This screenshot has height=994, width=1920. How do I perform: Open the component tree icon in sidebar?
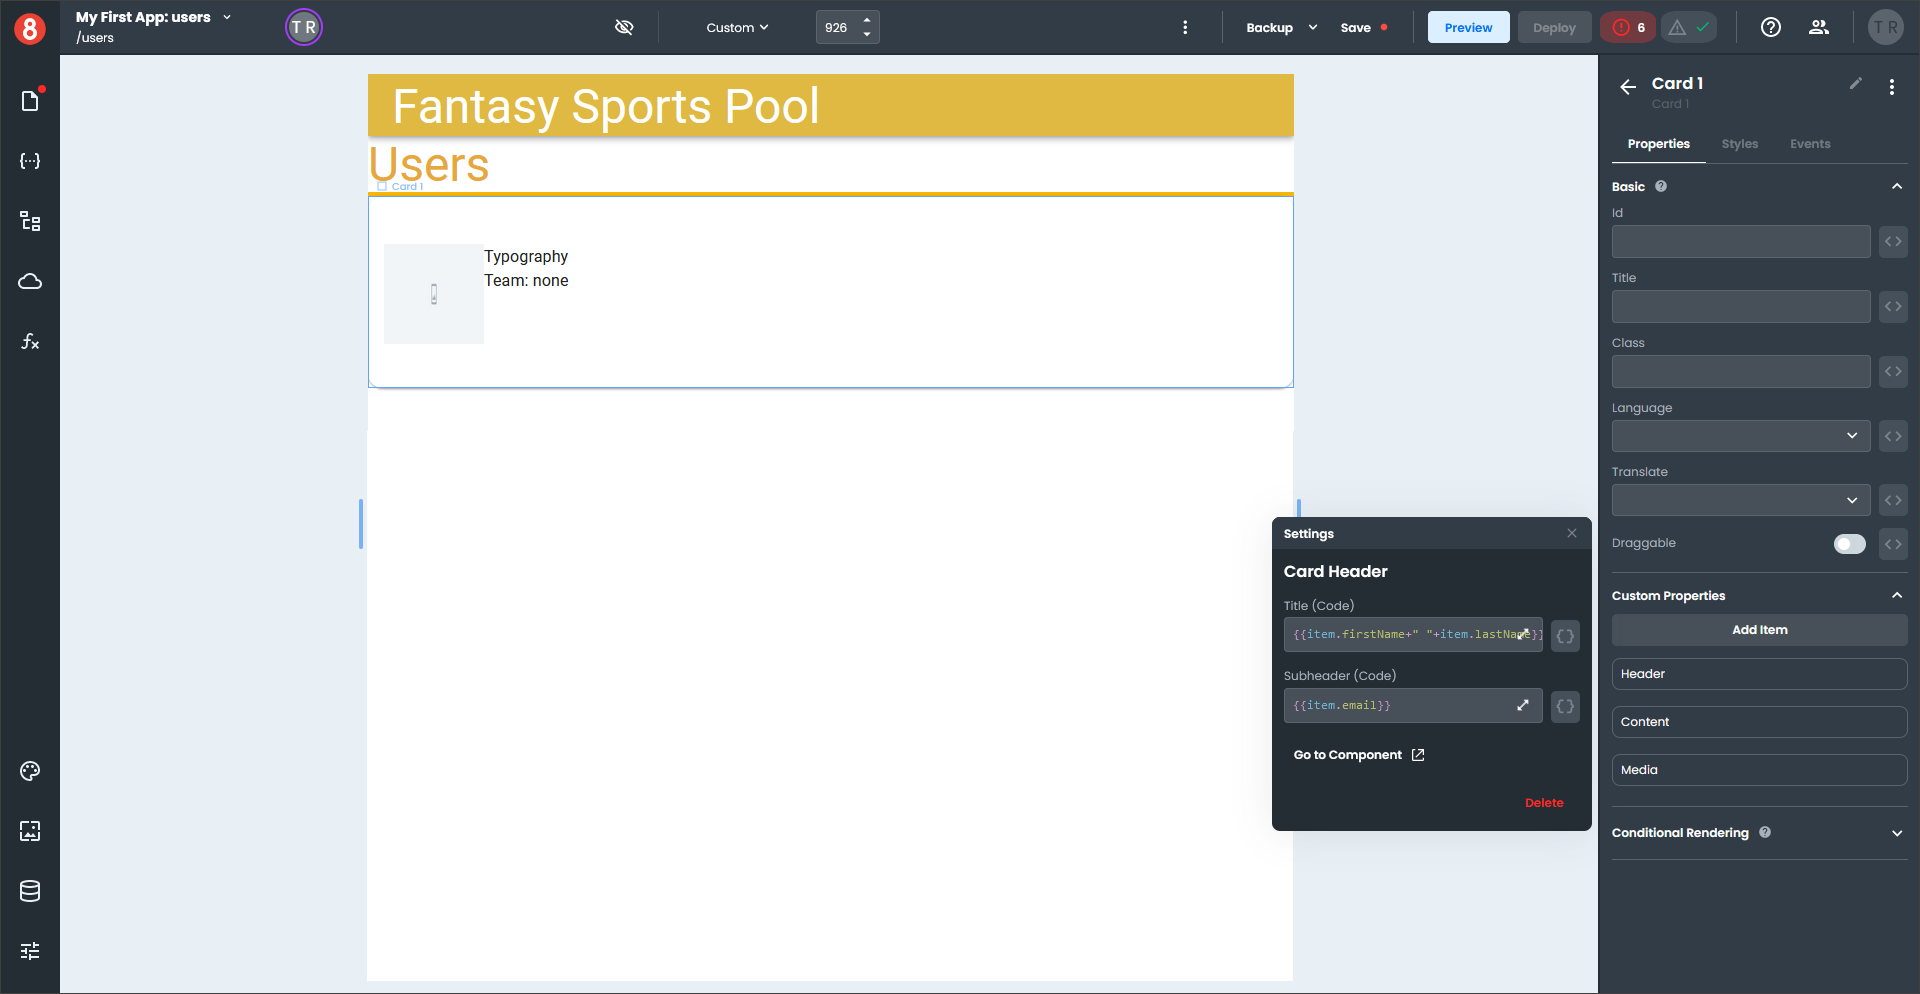pos(30,221)
